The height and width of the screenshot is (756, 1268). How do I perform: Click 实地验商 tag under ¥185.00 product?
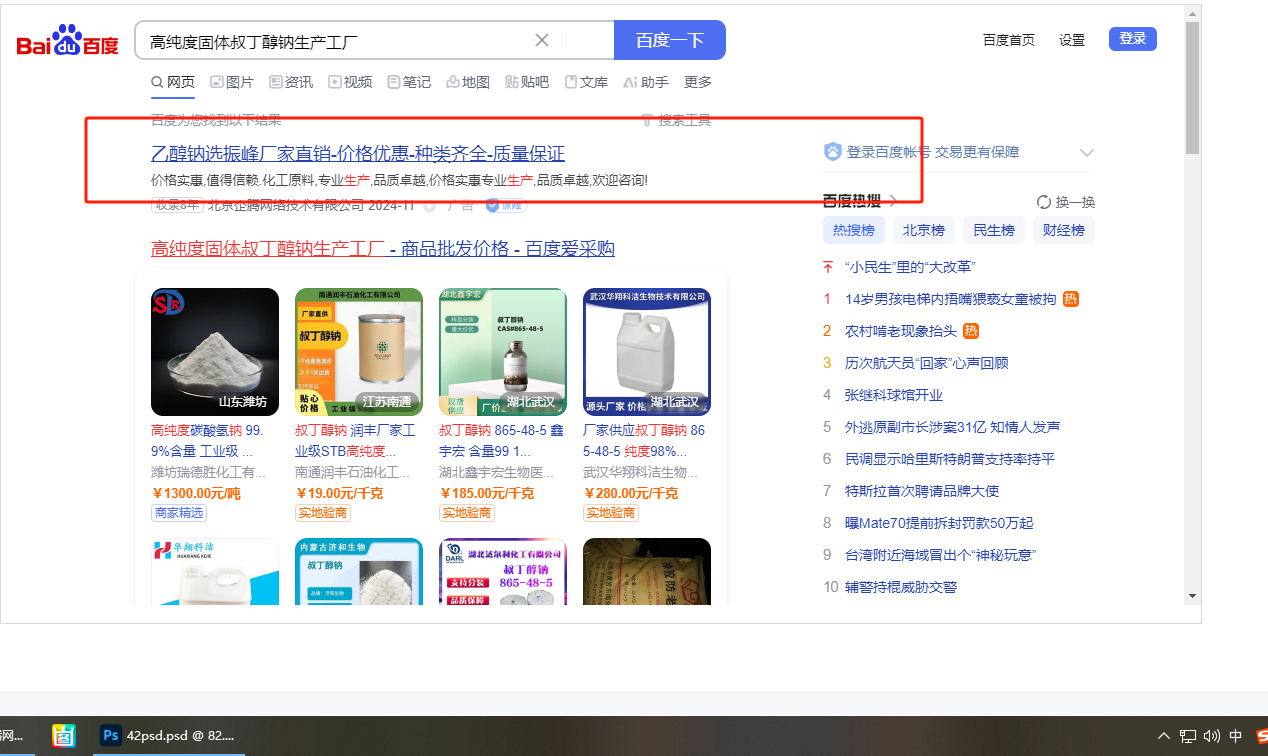(x=467, y=513)
